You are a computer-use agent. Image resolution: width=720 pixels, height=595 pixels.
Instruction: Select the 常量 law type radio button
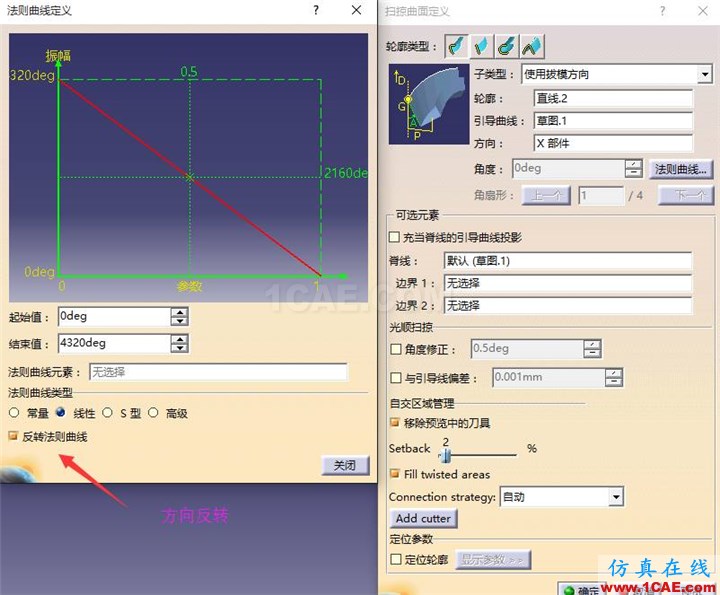14,413
